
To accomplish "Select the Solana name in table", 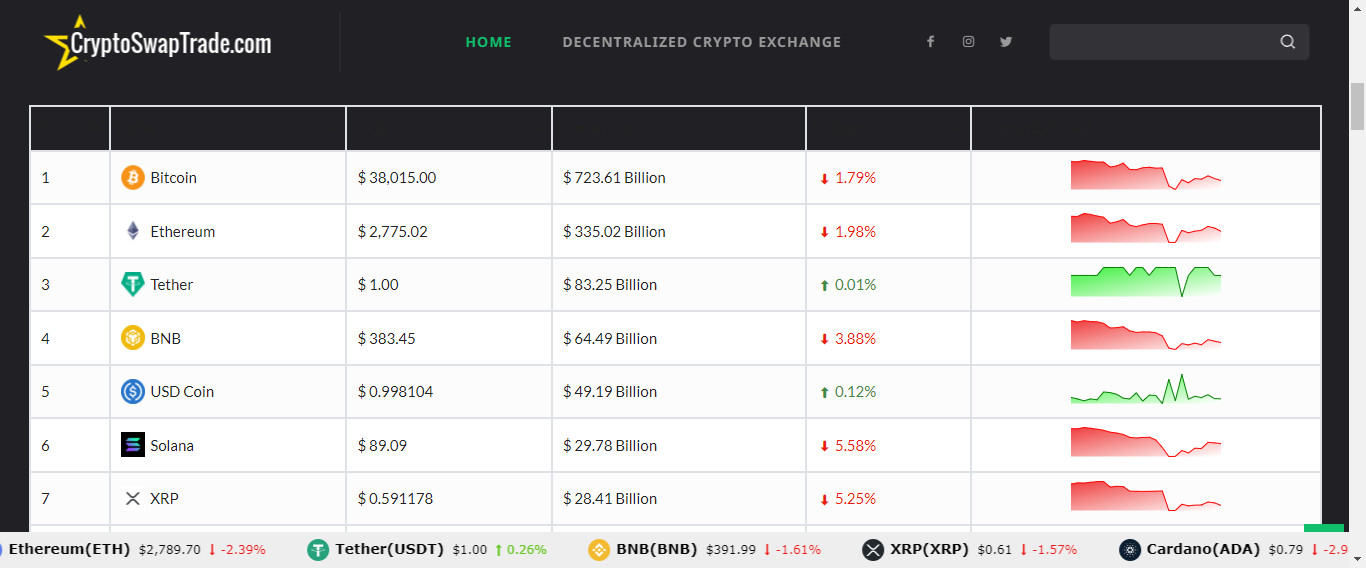I will [x=172, y=445].
